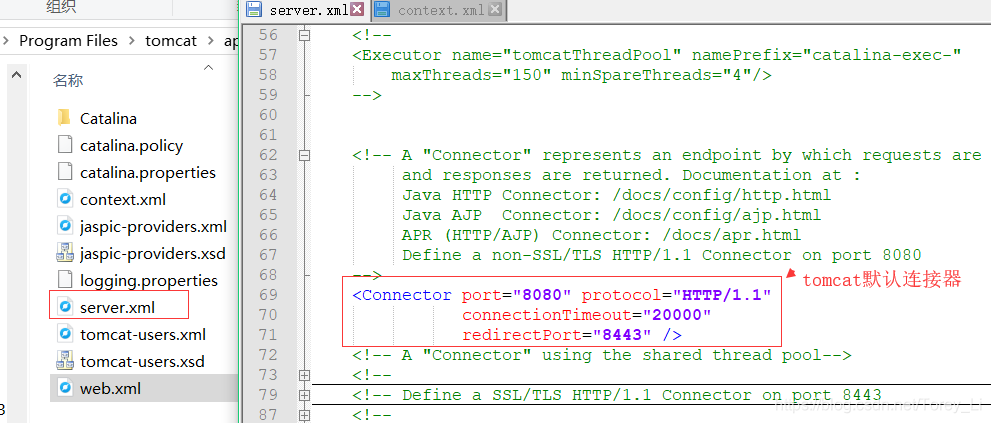This screenshot has height=423, width=991.
Task: Click line number 69 in the editor
Action: [x=268, y=295]
